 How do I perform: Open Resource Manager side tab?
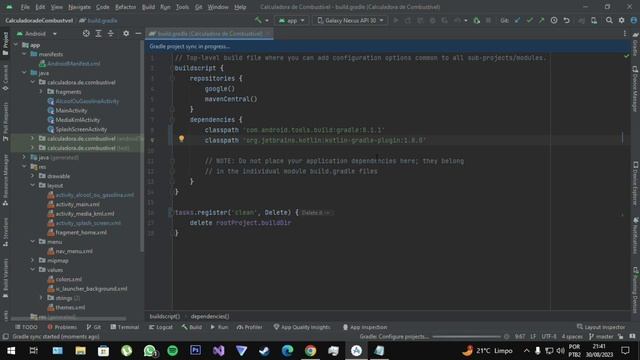tap(5, 180)
